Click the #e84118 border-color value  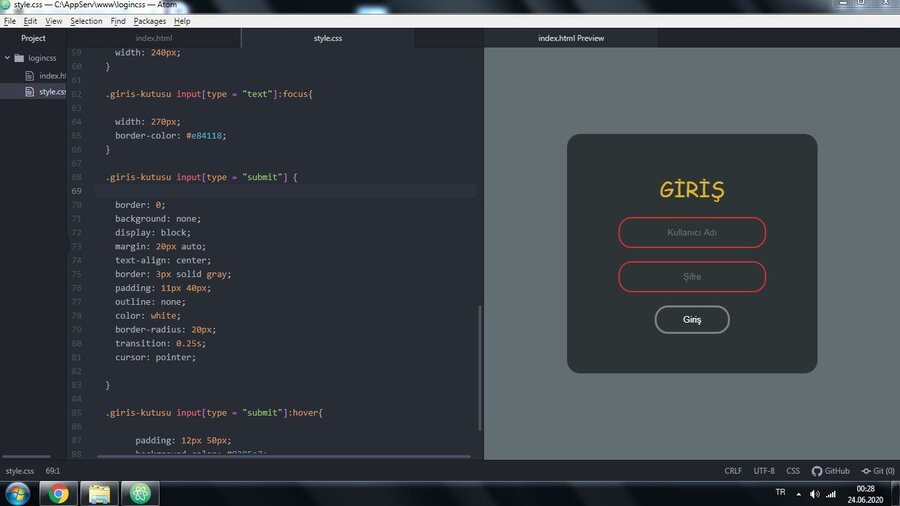205,136
